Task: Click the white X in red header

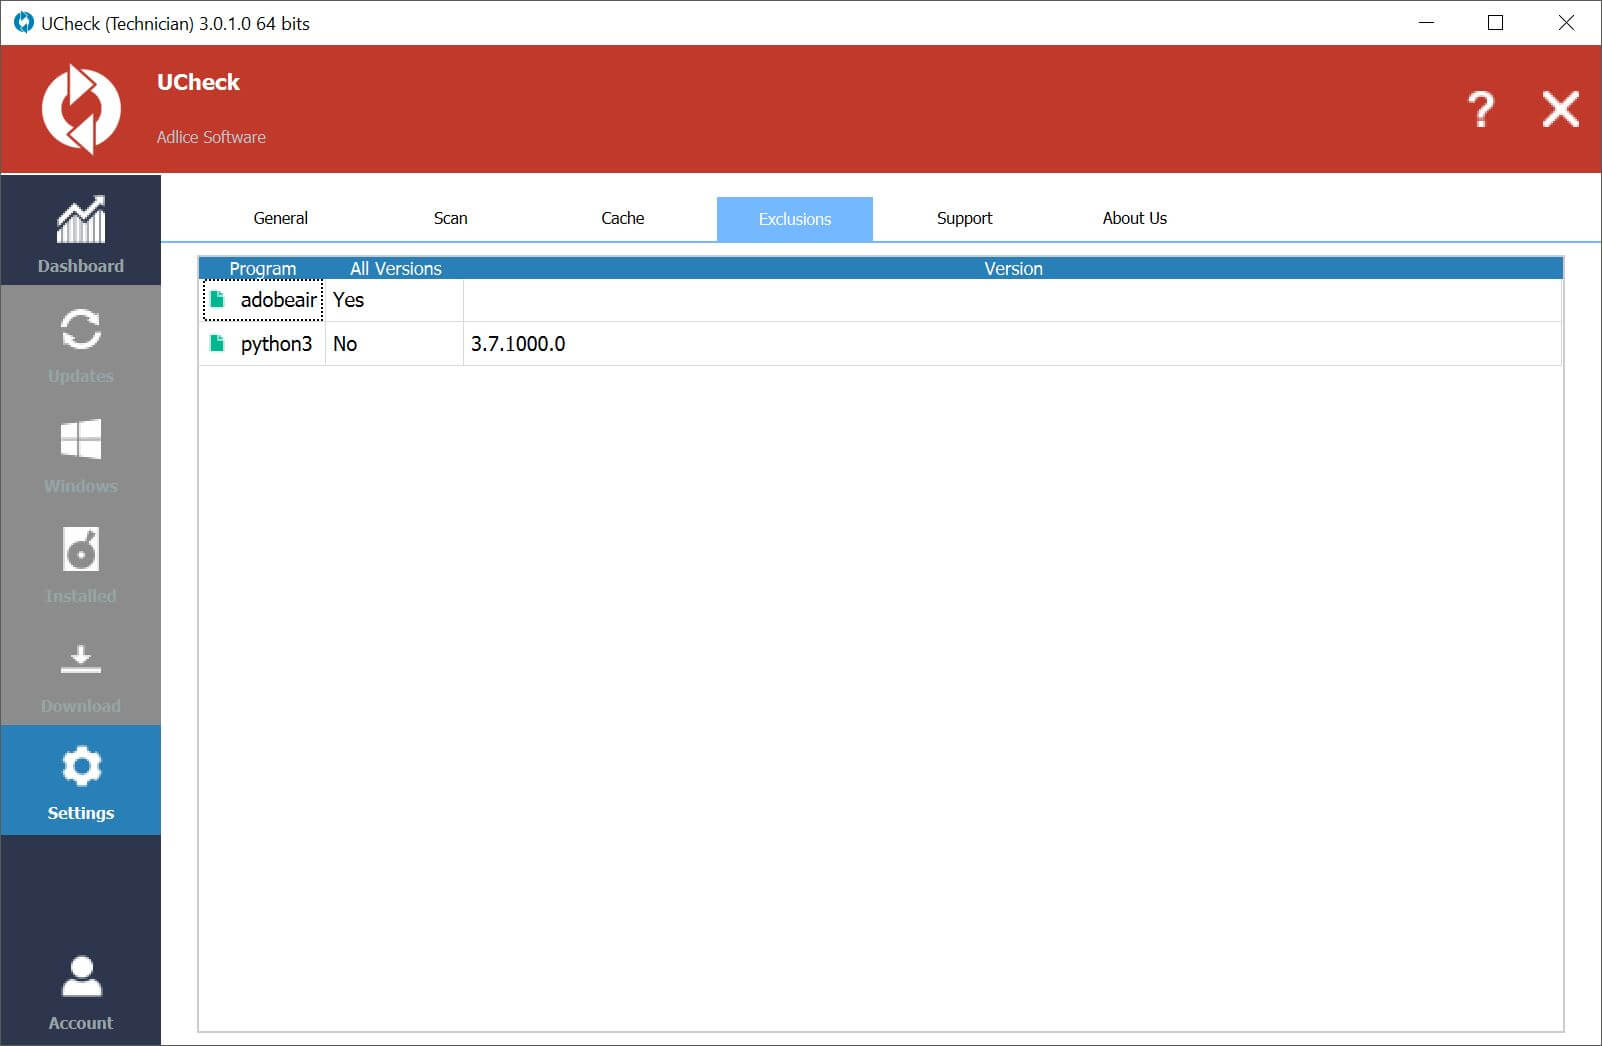Action: (1559, 109)
